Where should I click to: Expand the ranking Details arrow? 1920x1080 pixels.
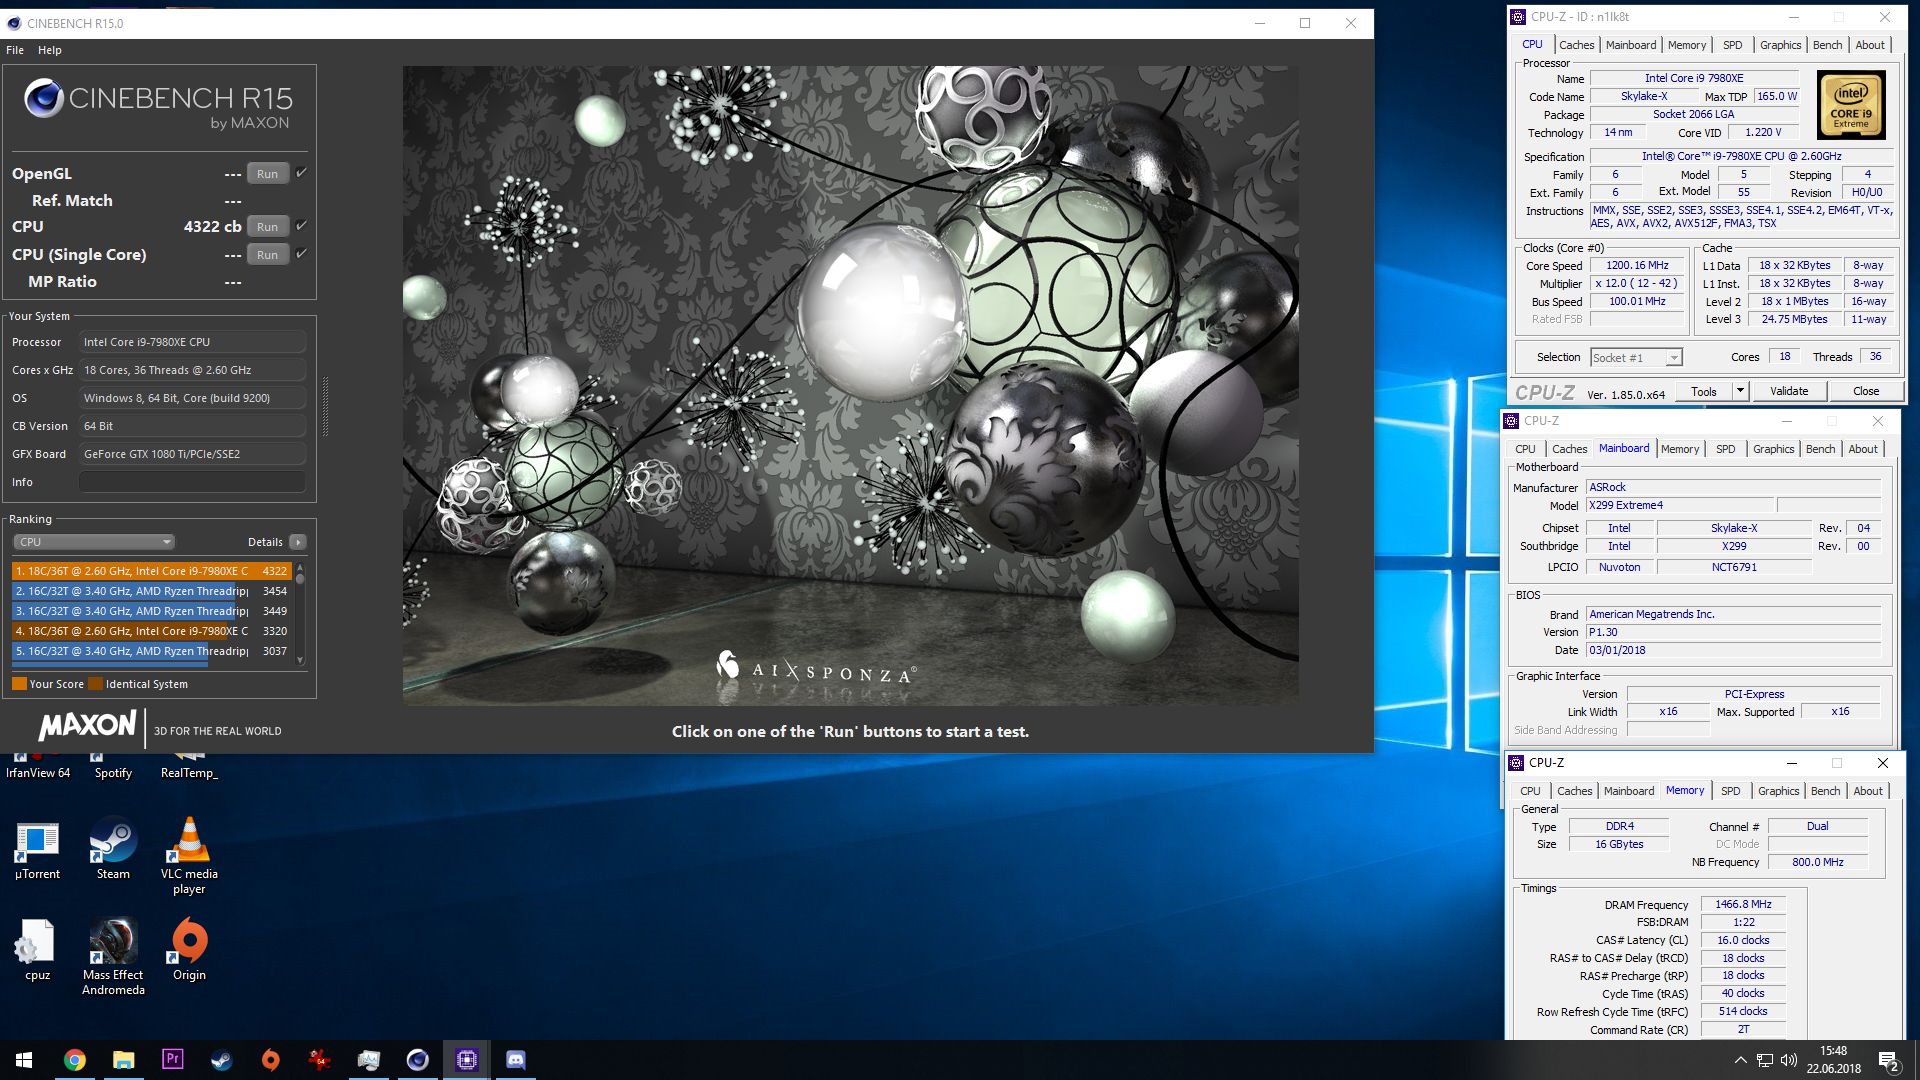(297, 542)
